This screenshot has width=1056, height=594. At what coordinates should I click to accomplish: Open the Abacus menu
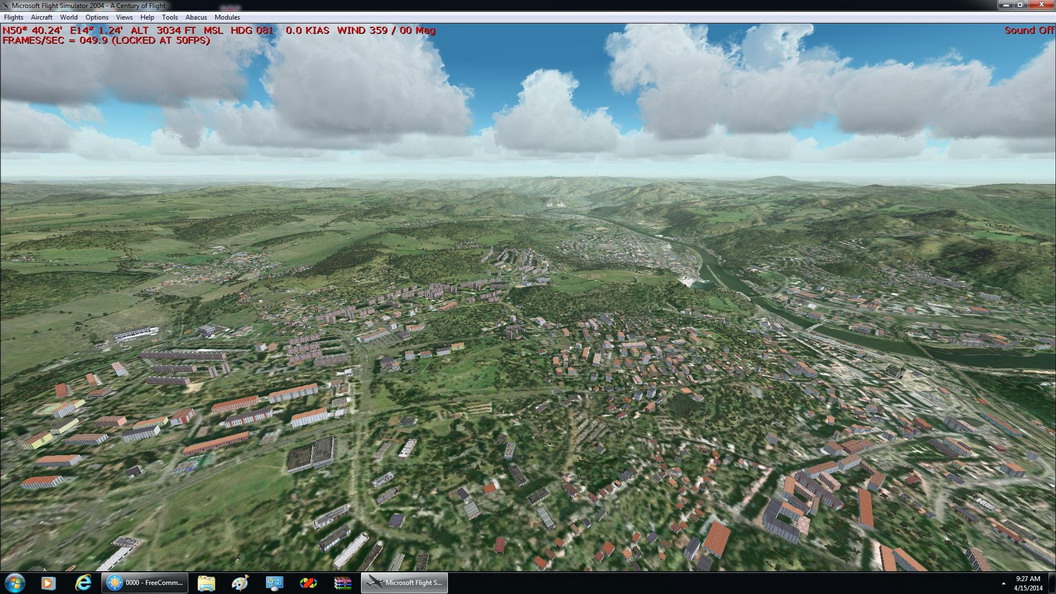click(196, 18)
